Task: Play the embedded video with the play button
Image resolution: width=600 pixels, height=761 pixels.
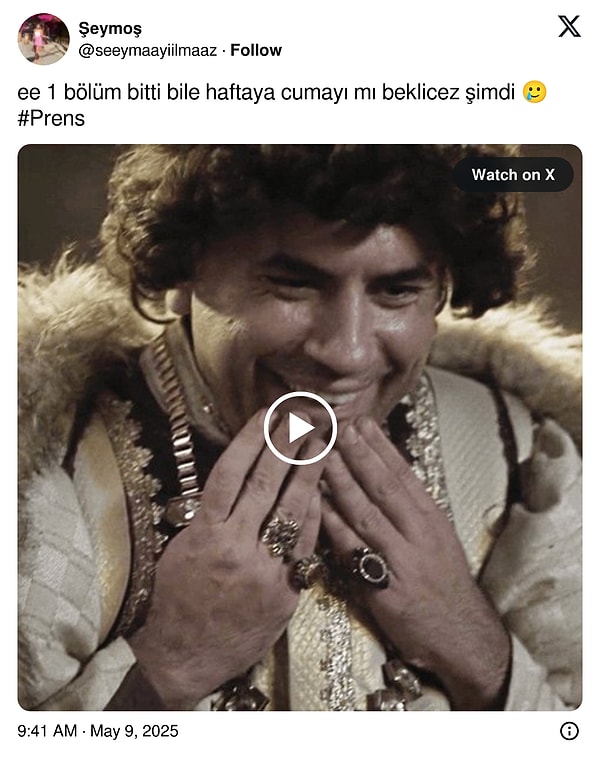Action: pyautogui.click(x=300, y=428)
